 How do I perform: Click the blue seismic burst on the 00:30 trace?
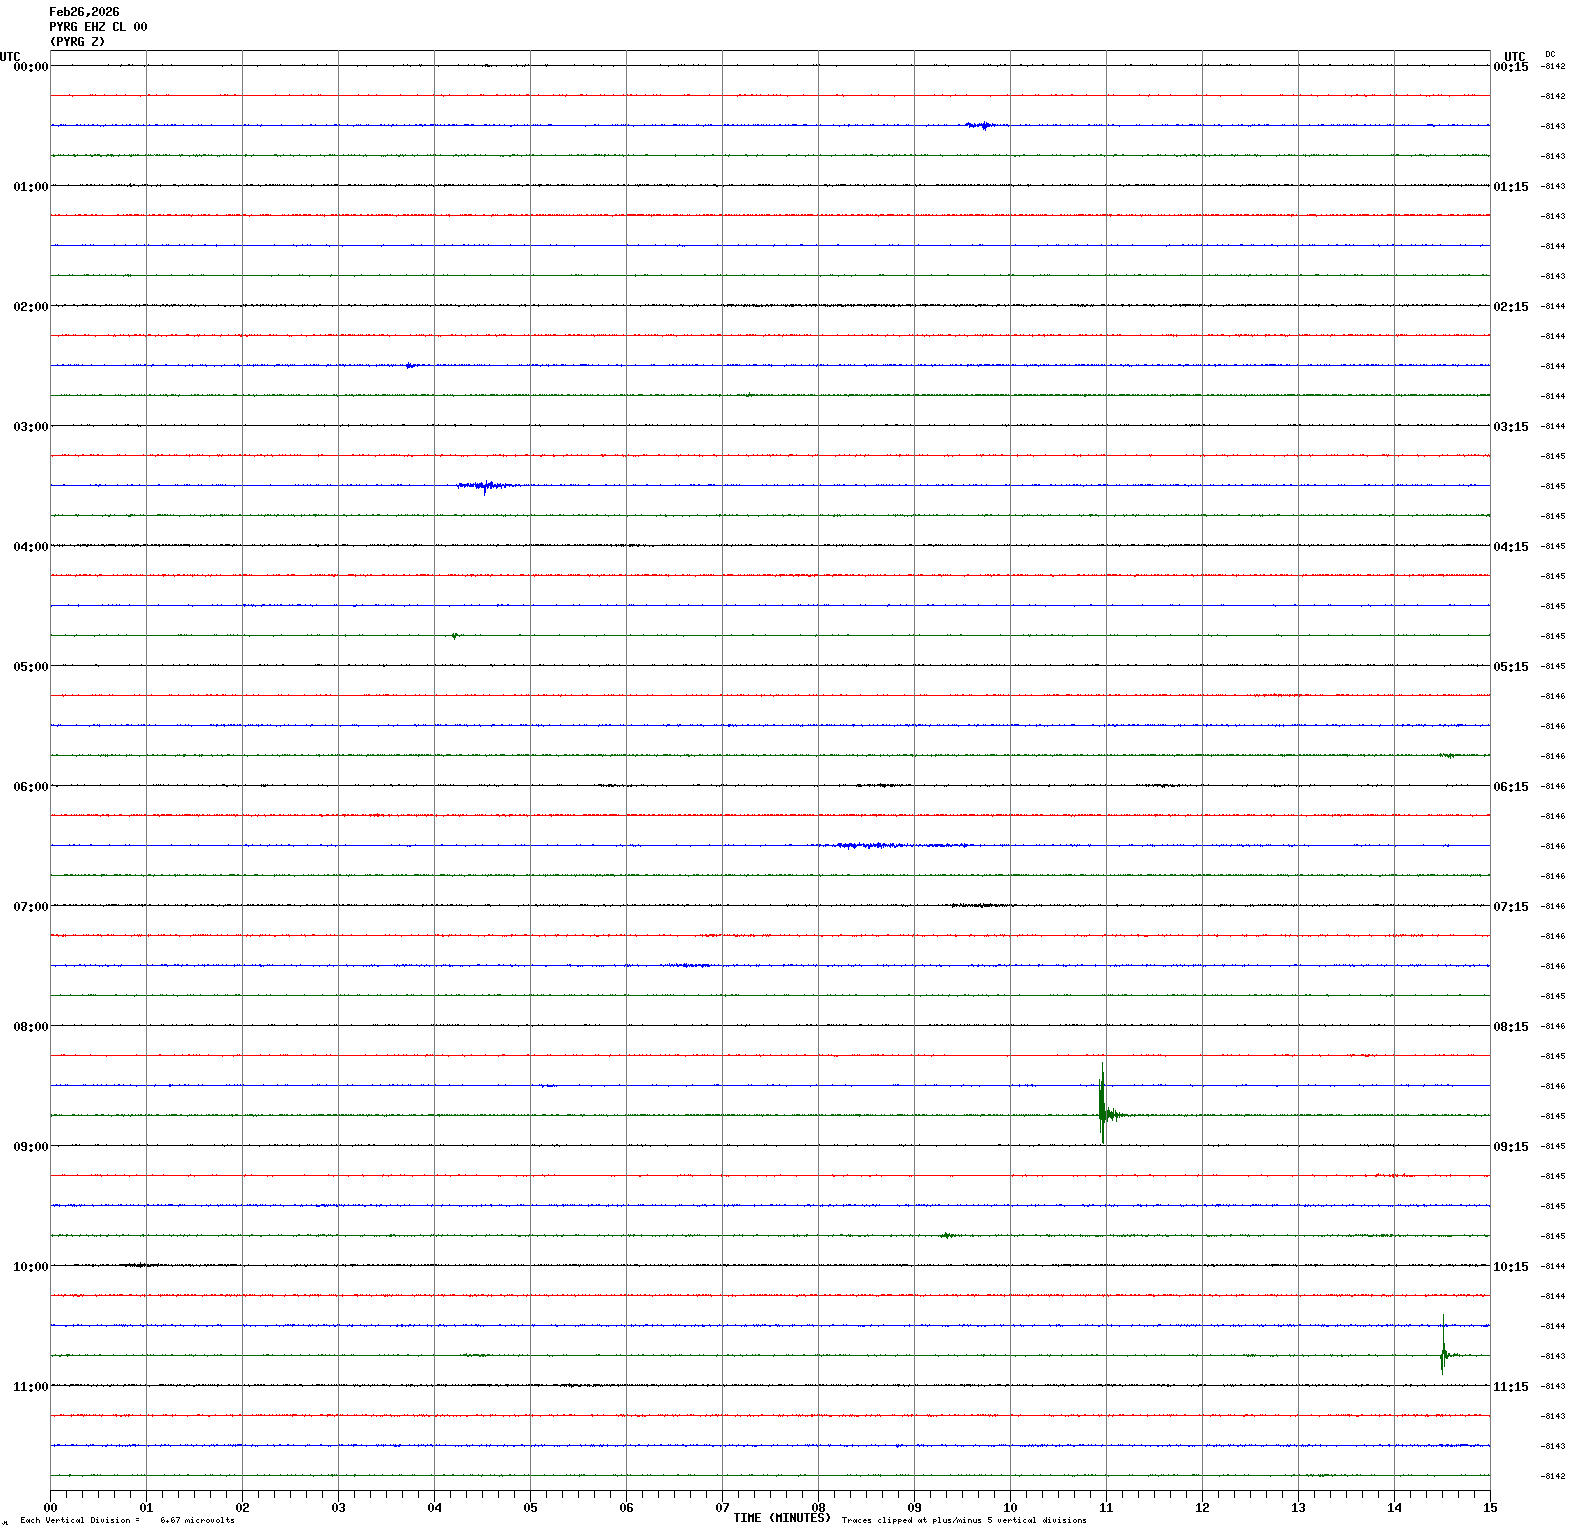click(982, 126)
